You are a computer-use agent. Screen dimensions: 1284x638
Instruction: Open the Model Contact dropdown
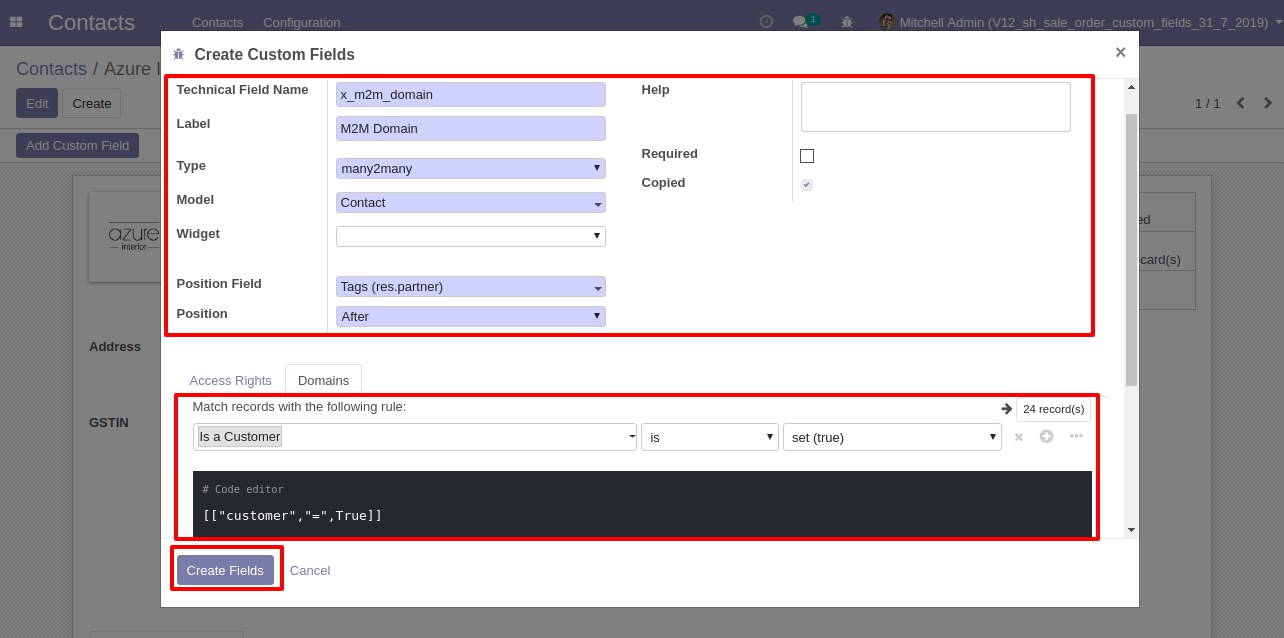click(x=471, y=203)
